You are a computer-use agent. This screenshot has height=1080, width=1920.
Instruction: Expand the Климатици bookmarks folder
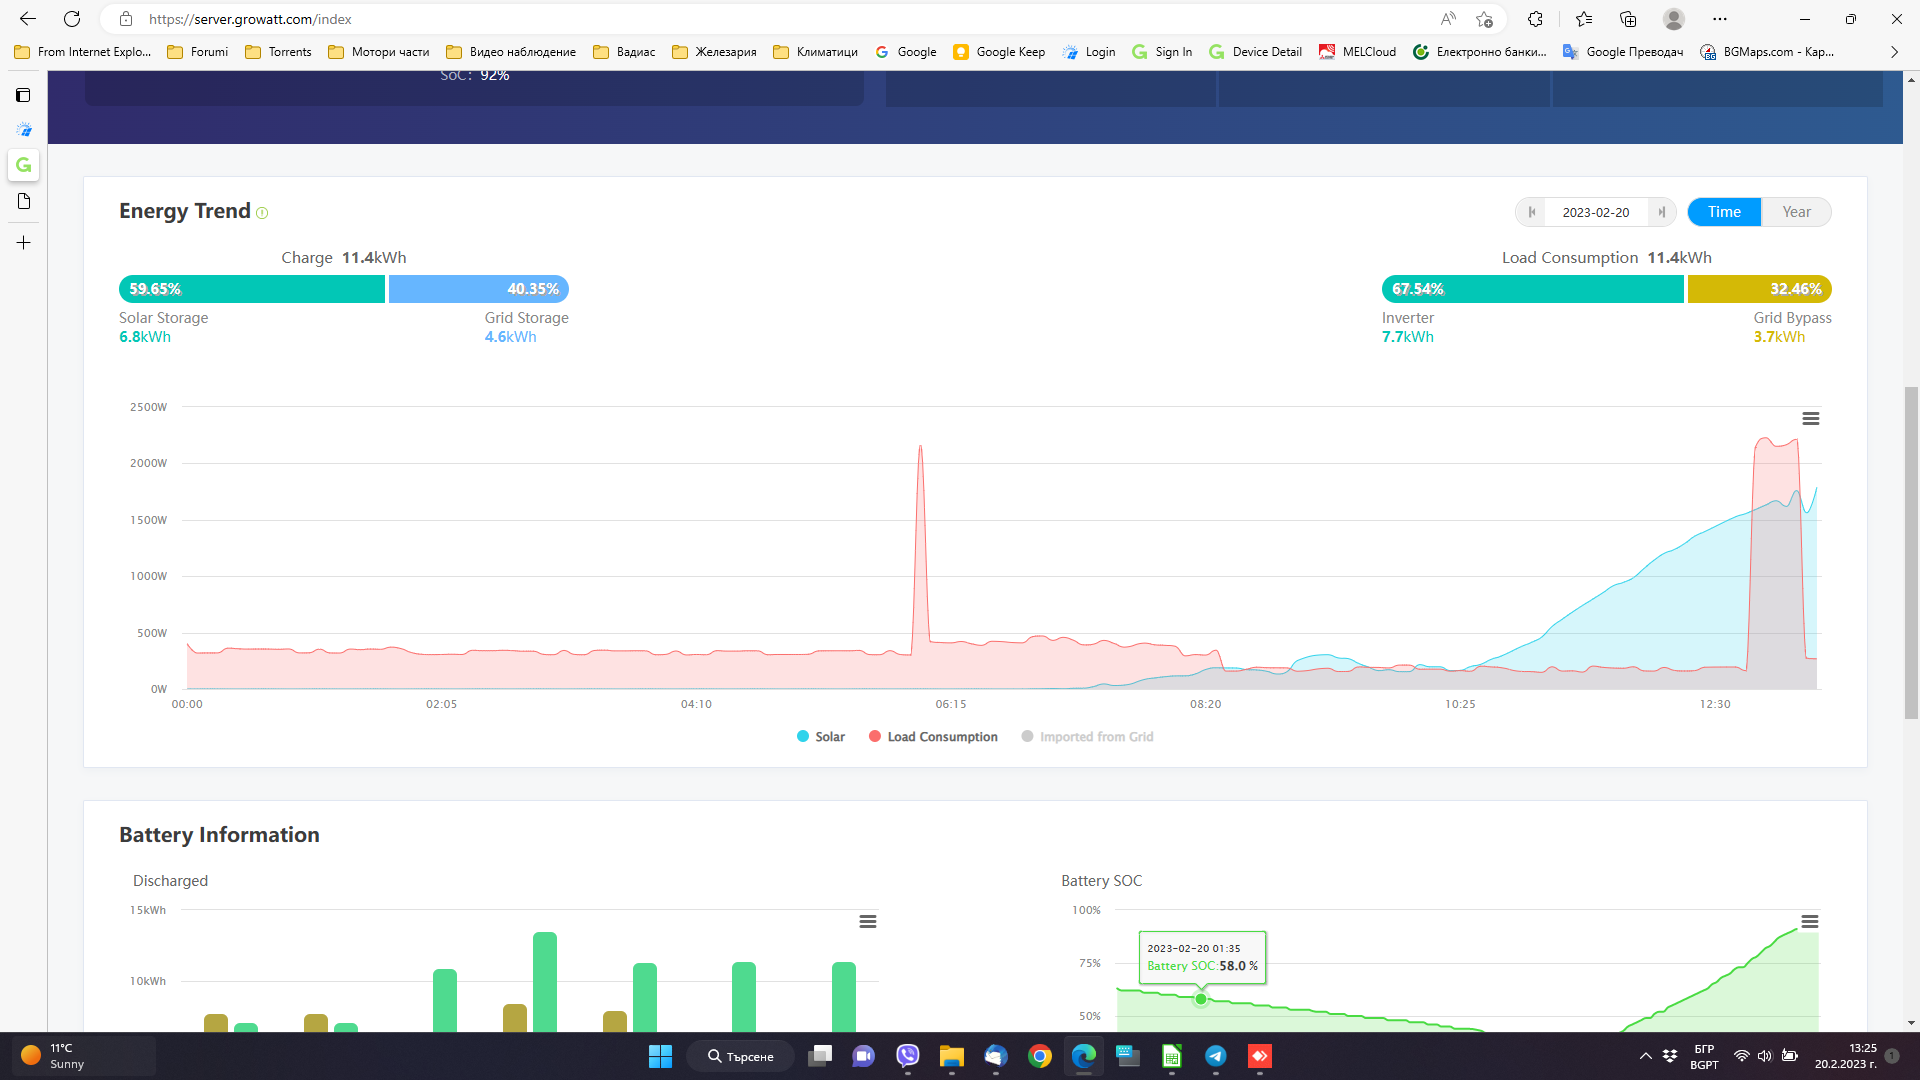[x=815, y=52]
